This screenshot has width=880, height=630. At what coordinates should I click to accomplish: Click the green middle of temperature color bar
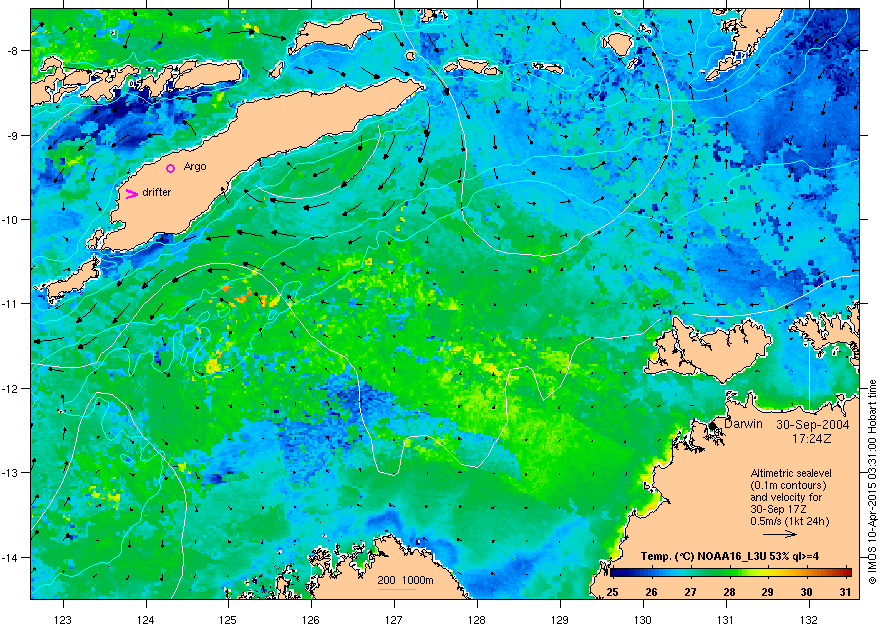click(731, 573)
